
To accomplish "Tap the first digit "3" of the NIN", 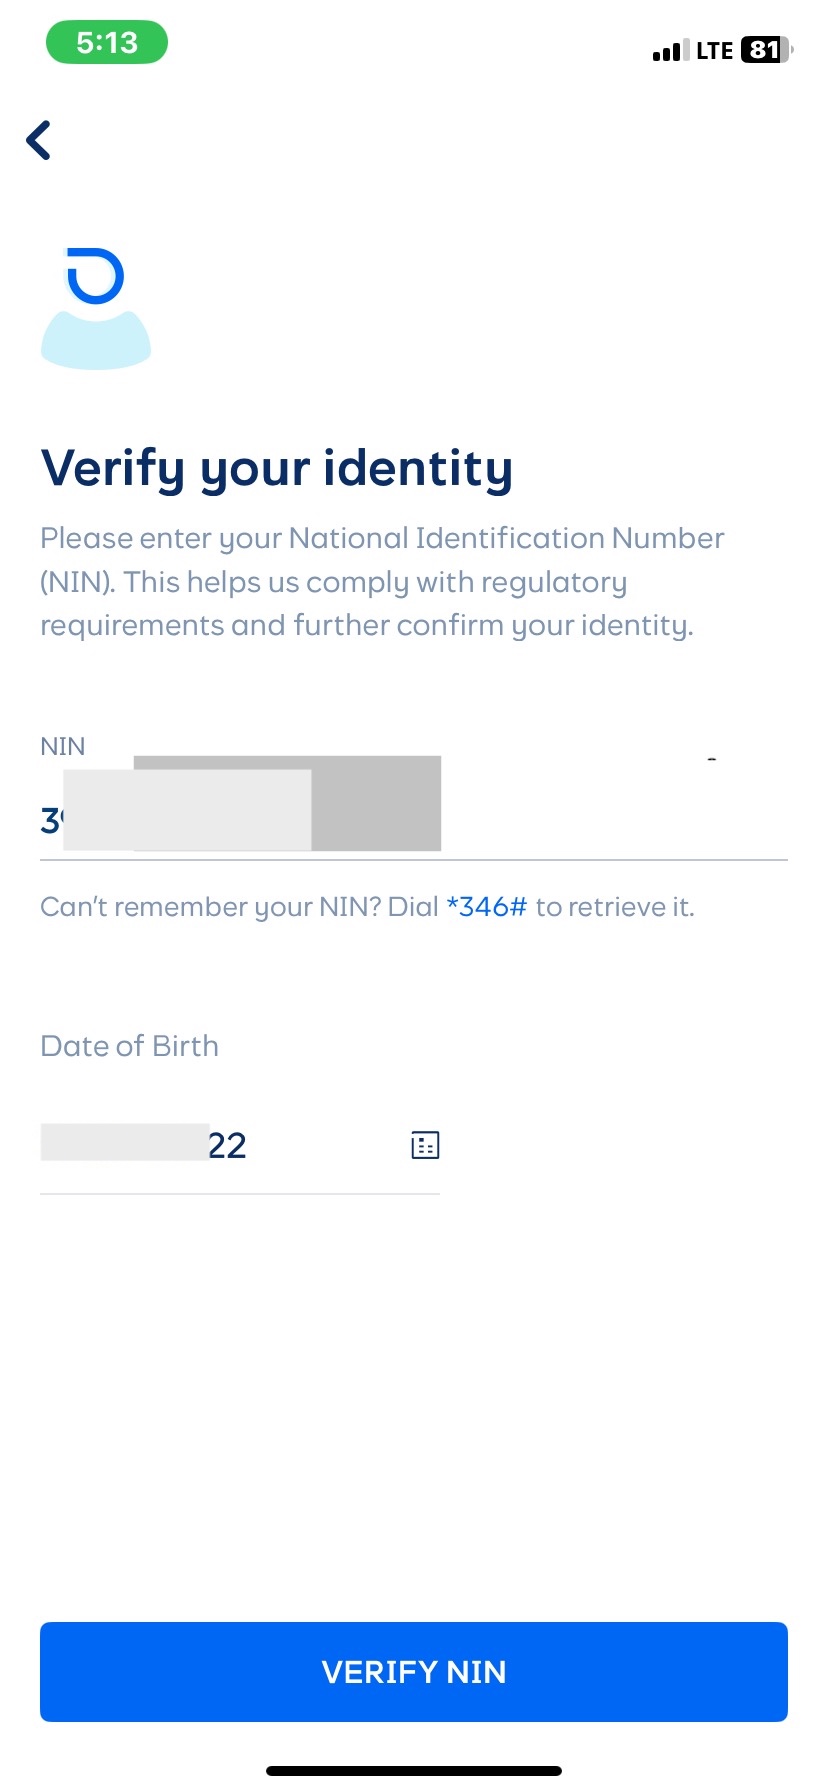I will click(49, 821).
